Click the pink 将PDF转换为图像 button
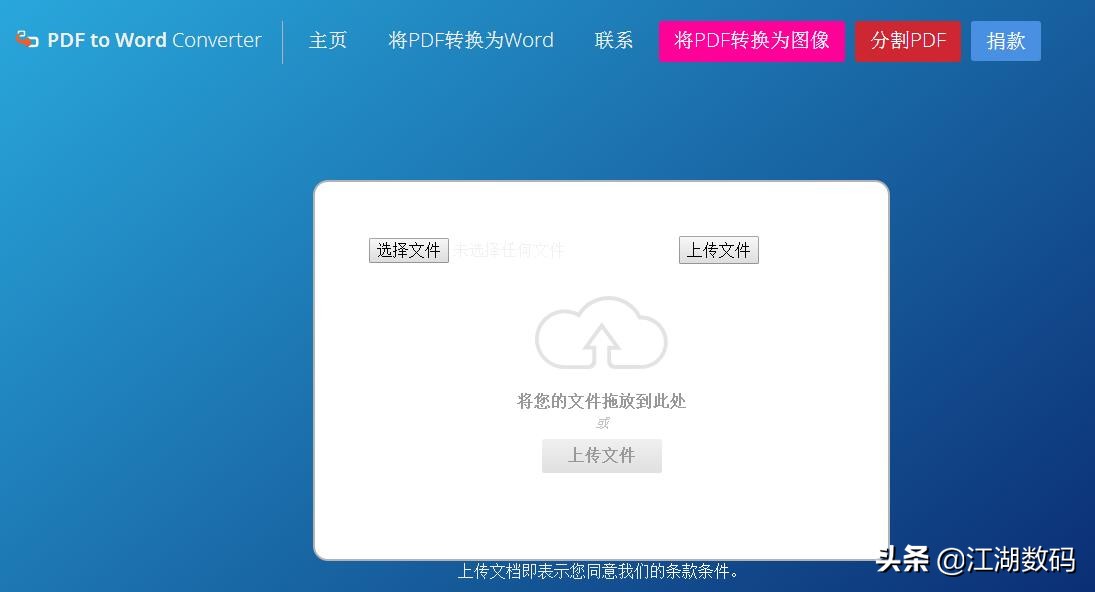Image resolution: width=1095 pixels, height=592 pixels. [752, 41]
